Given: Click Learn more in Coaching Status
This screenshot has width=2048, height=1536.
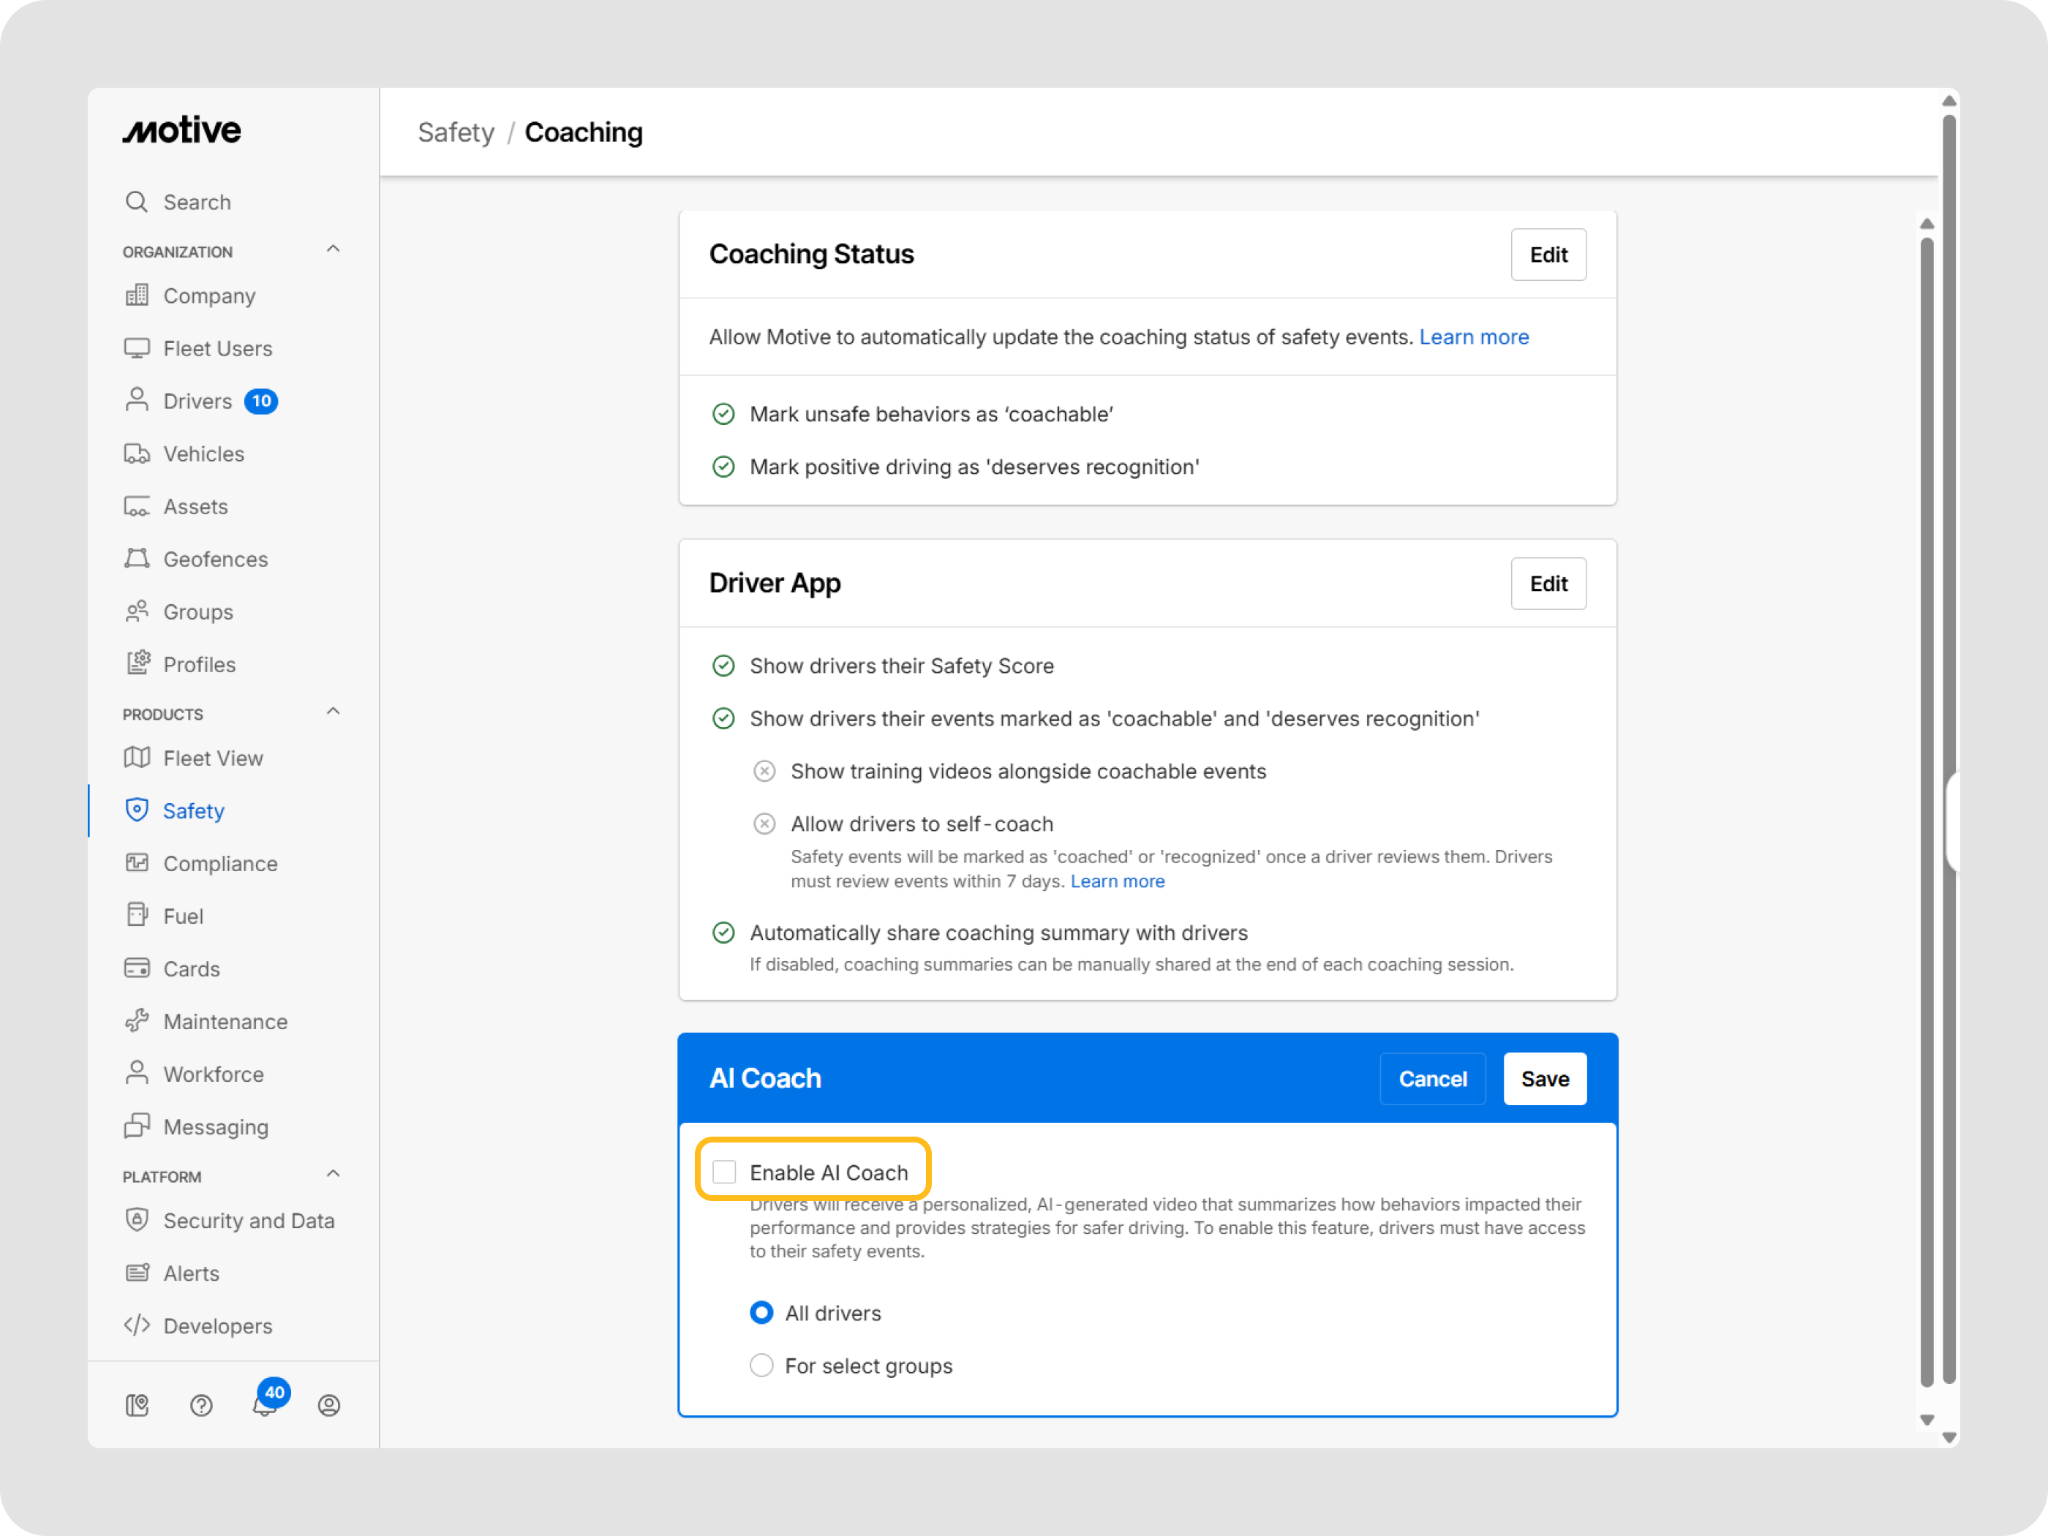Looking at the screenshot, I should (1473, 337).
